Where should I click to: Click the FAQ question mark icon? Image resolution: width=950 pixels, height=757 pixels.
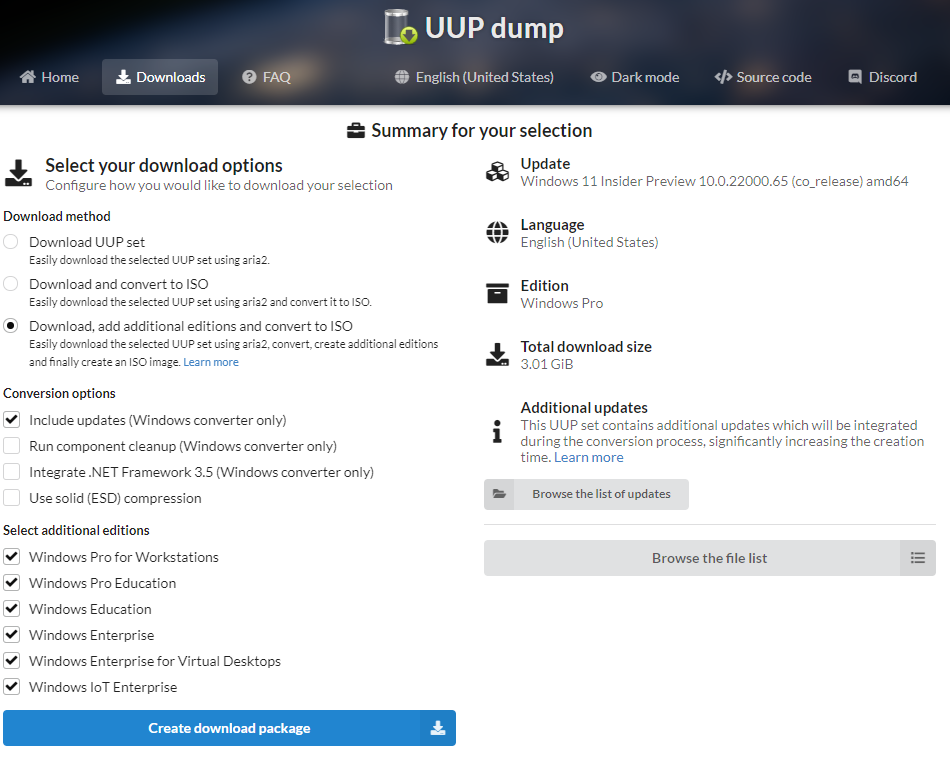coord(249,77)
